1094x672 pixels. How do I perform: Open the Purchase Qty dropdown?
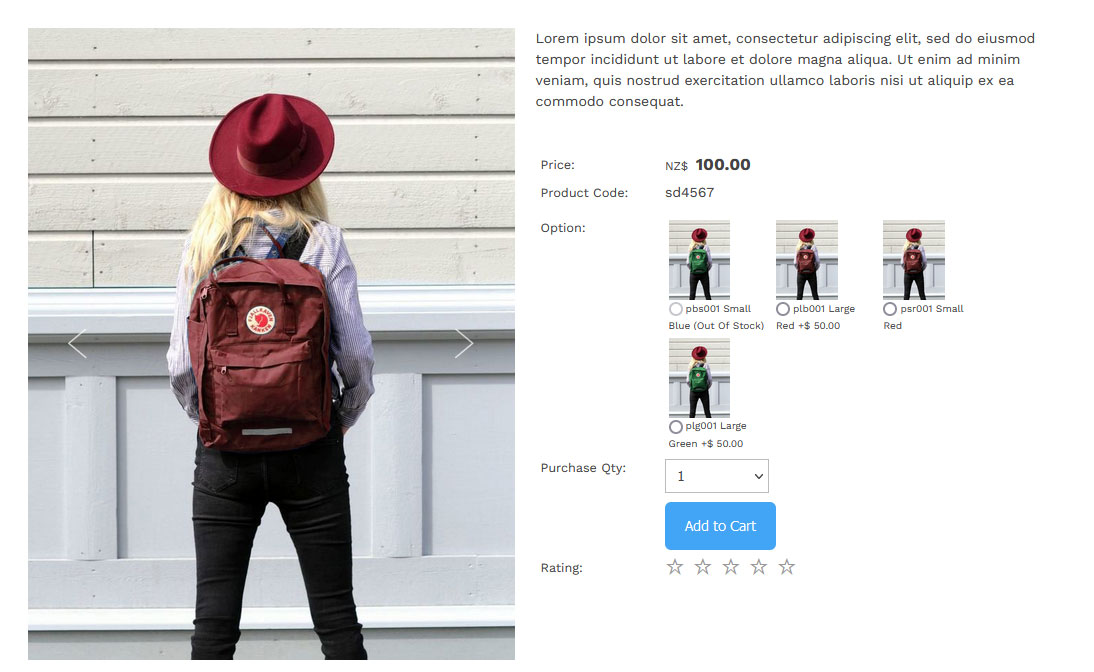click(x=717, y=476)
